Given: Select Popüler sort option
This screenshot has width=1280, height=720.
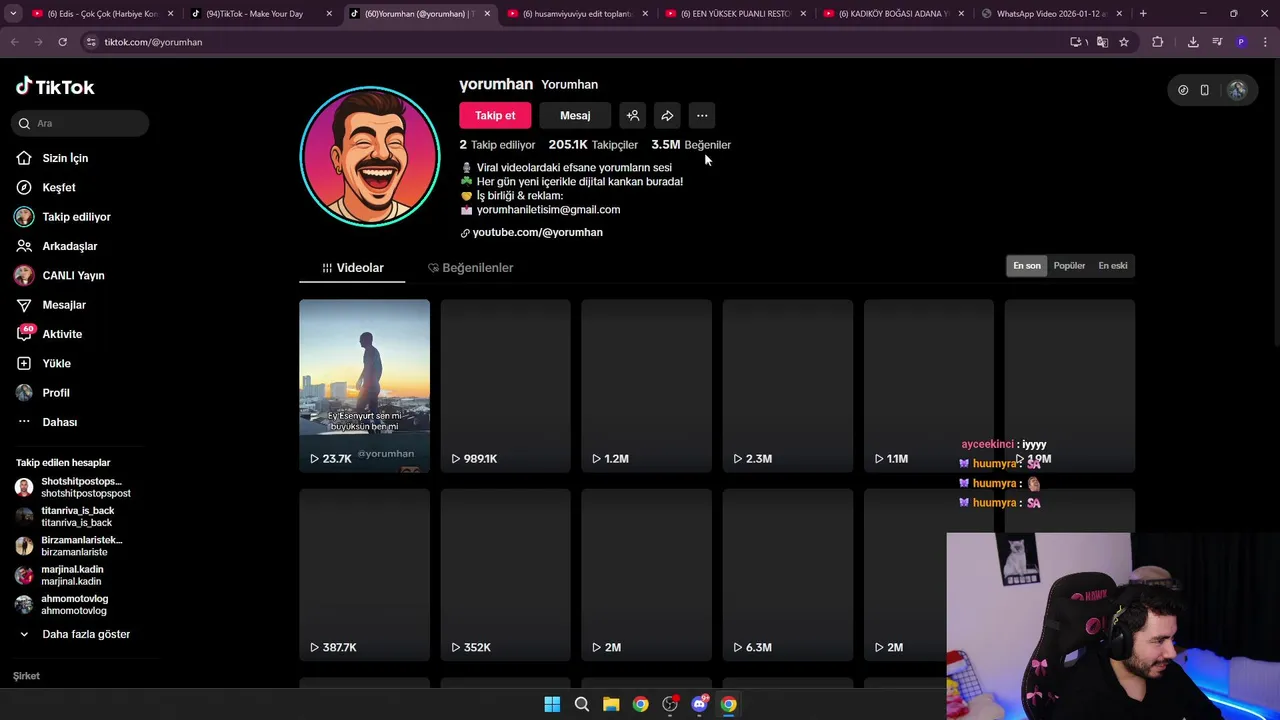Looking at the screenshot, I should point(1069,265).
